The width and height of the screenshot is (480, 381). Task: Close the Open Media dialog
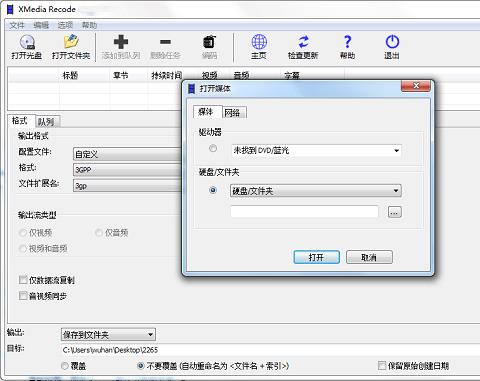416,86
